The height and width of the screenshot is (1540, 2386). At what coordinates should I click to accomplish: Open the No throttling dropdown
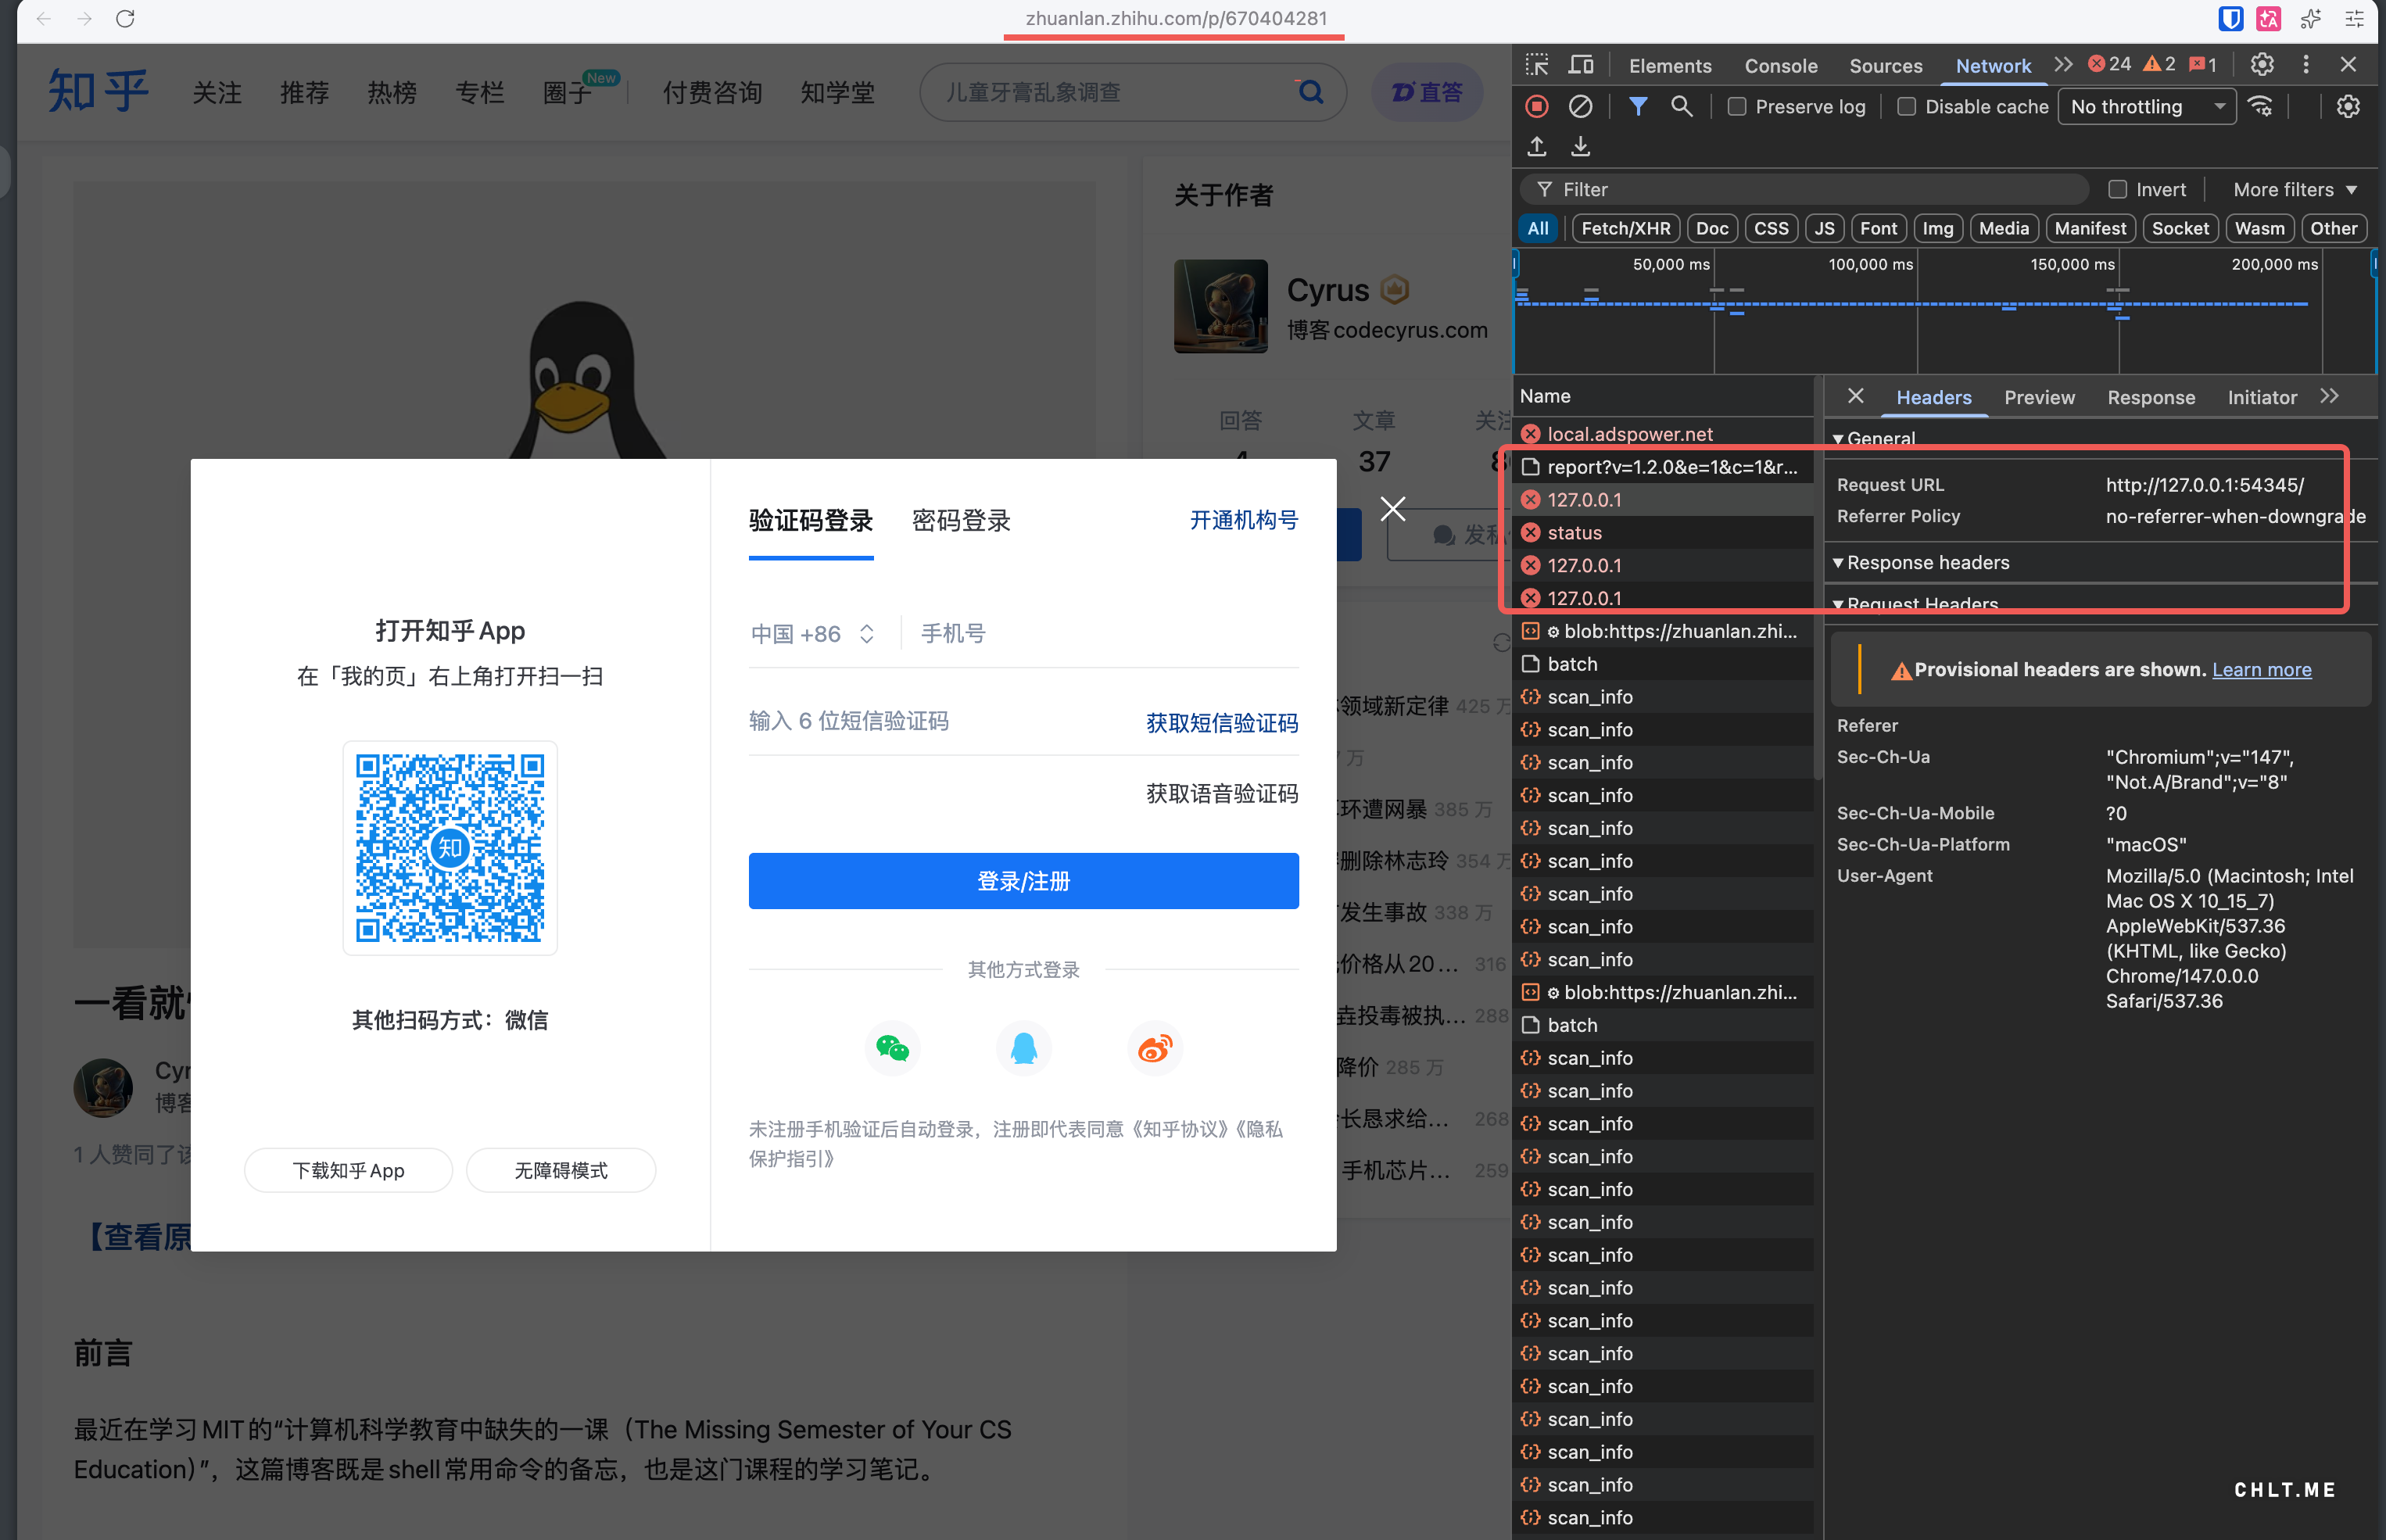(x=2147, y=107)
